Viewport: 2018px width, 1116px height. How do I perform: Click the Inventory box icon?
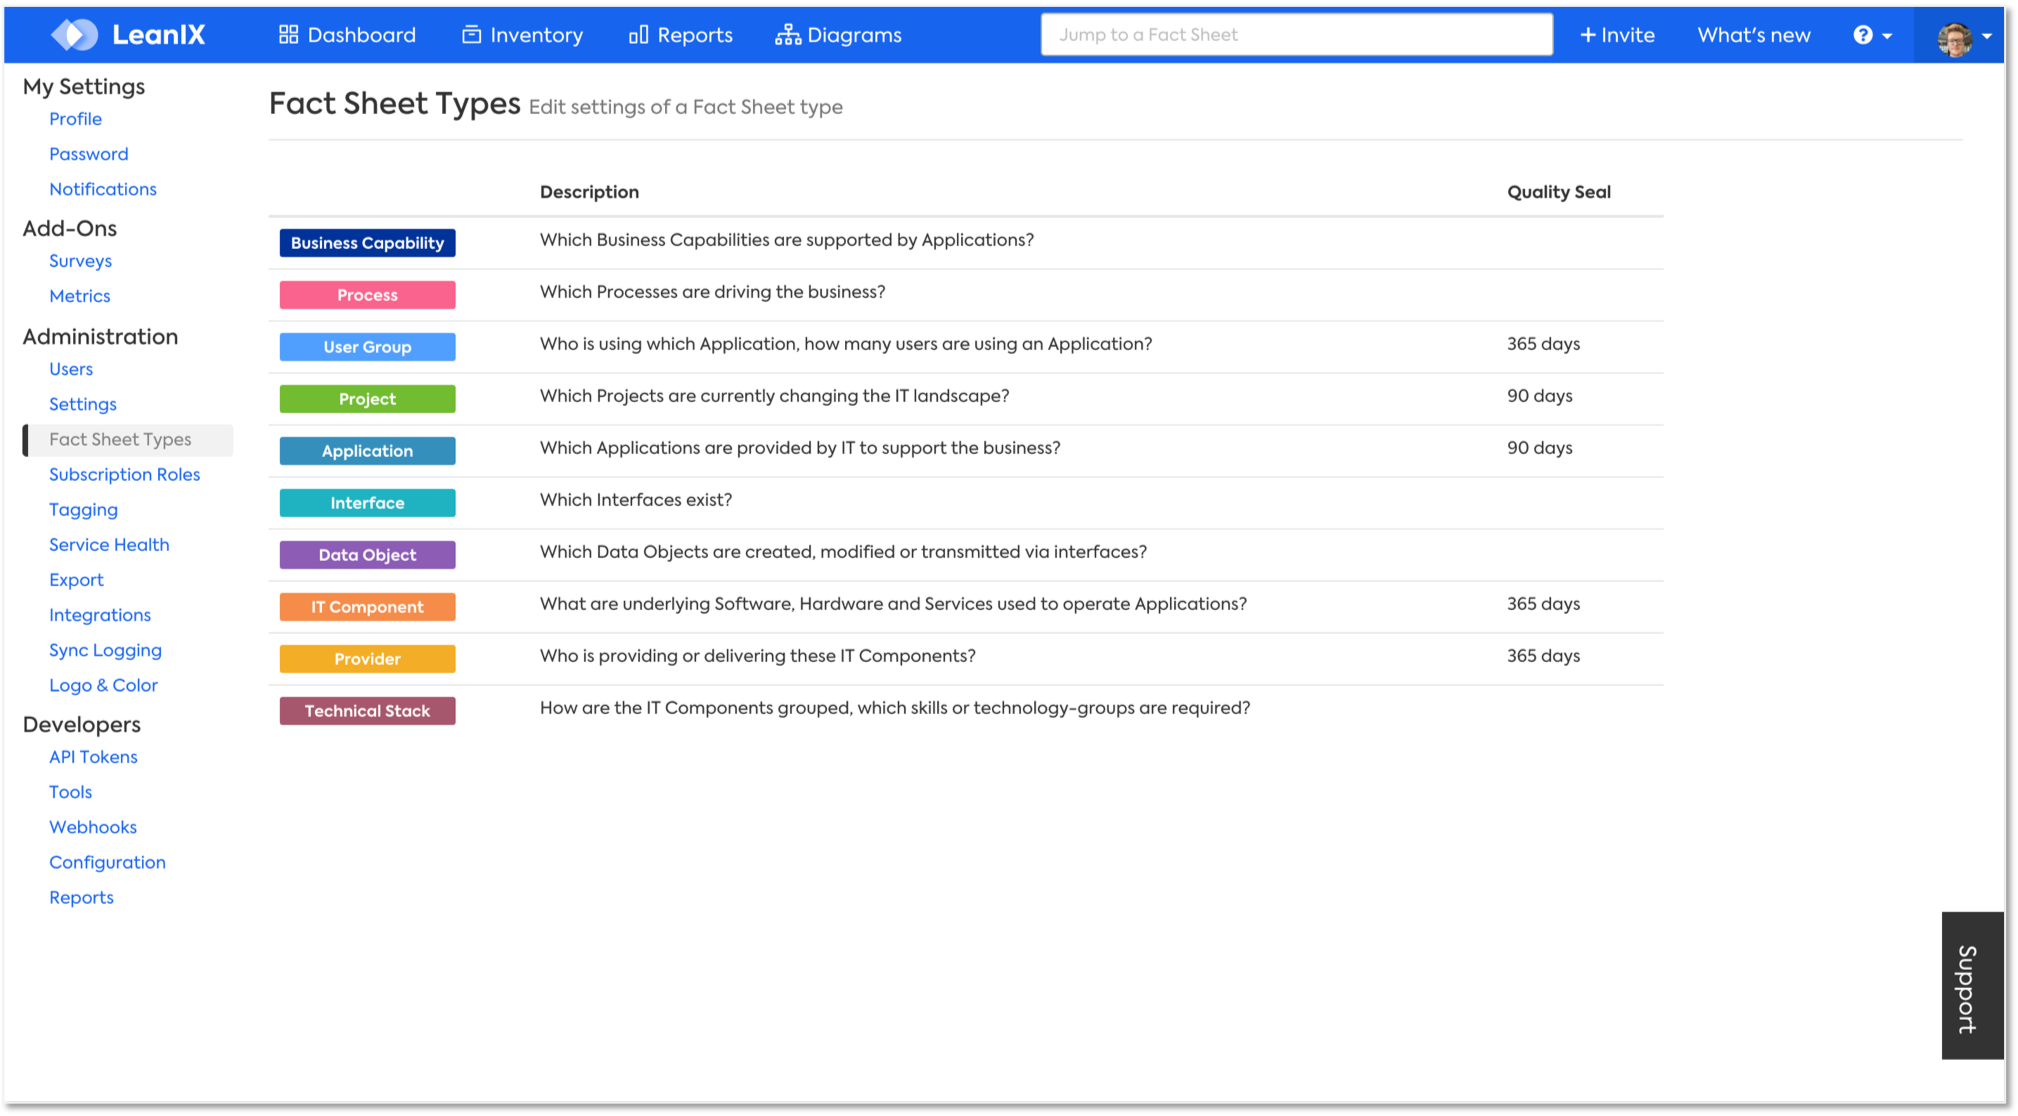point(471,35)
